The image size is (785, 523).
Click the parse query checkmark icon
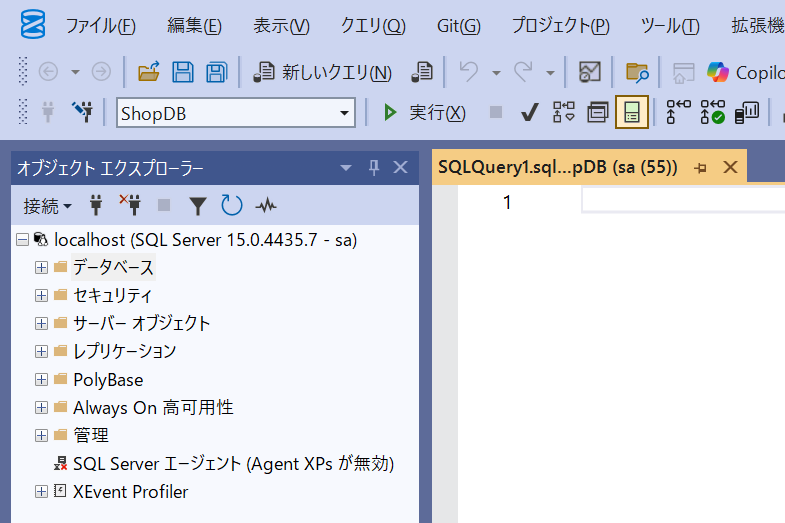point(529,113)
